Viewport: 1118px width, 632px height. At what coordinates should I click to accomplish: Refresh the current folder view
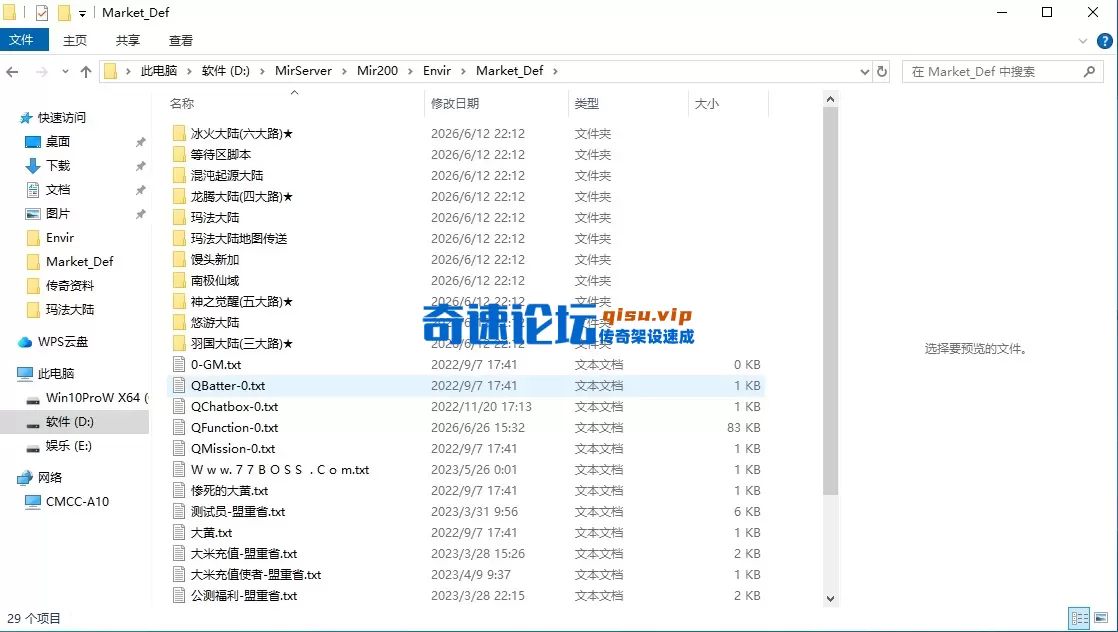point(882,71)
